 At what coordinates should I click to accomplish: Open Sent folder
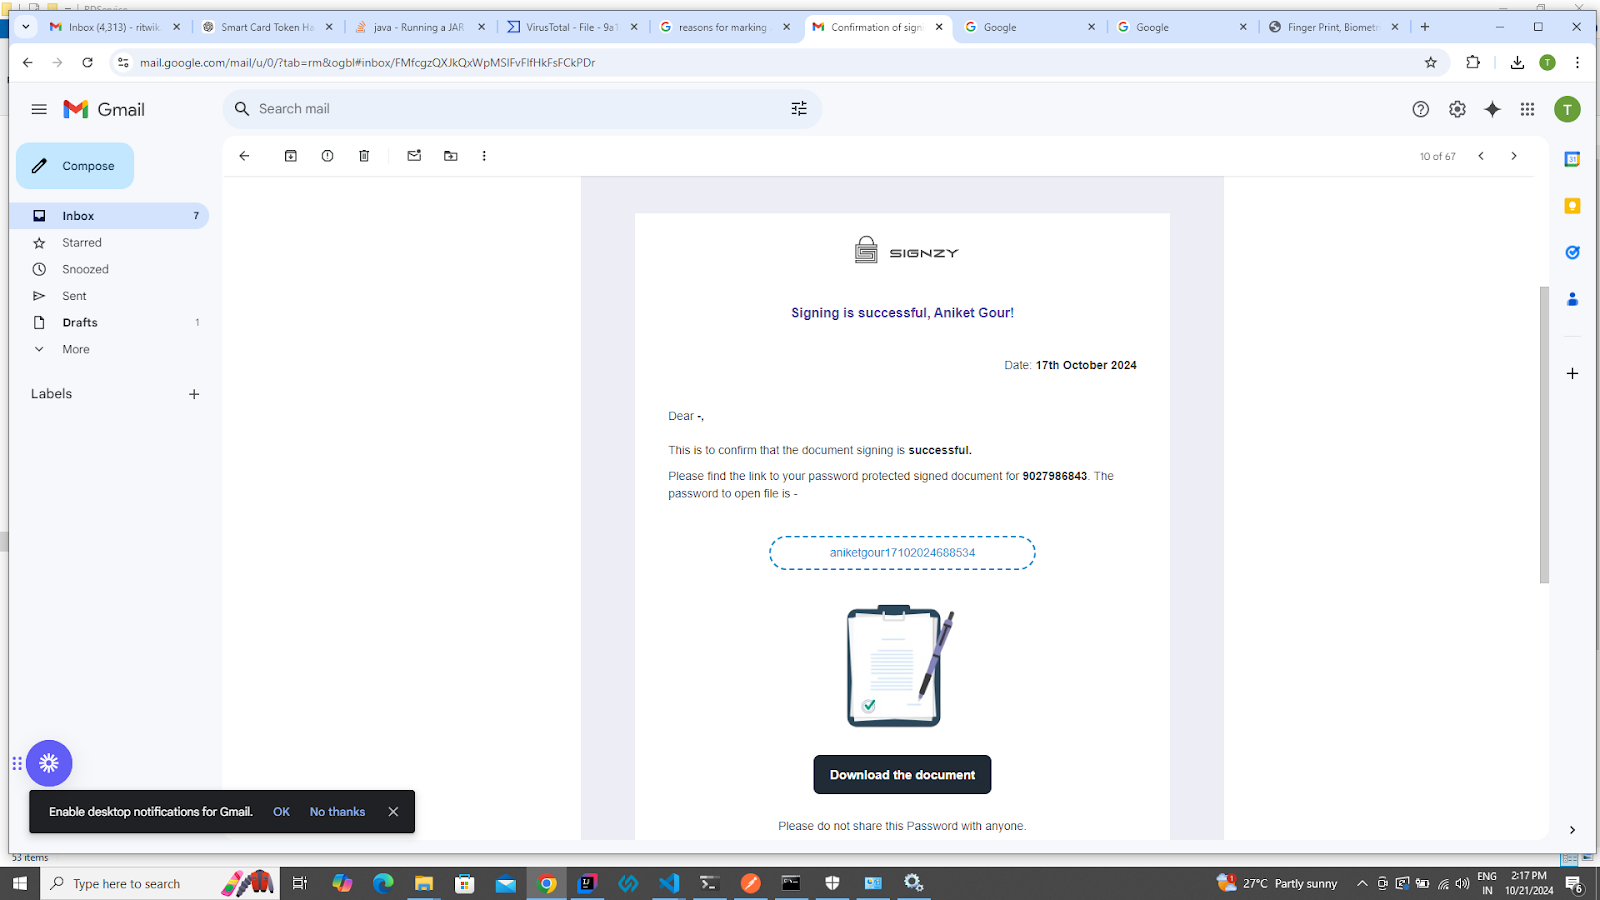point(109,296)
